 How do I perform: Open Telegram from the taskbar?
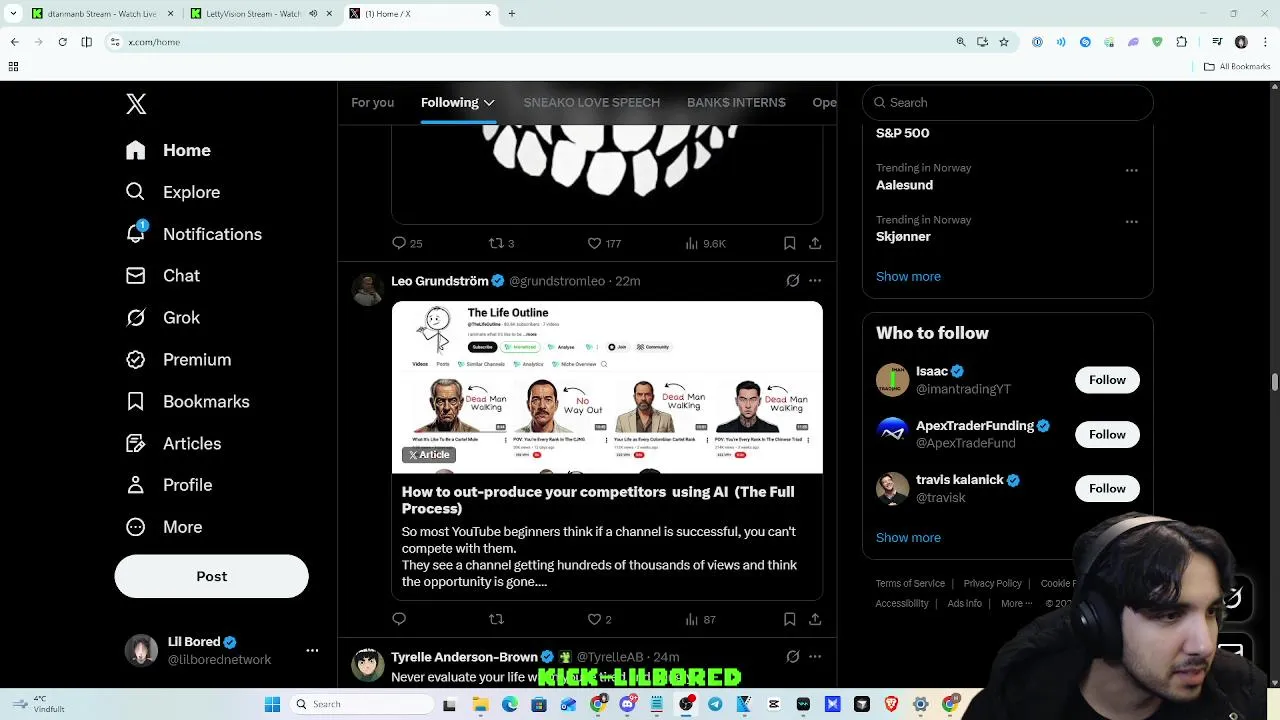coord(715,704)
